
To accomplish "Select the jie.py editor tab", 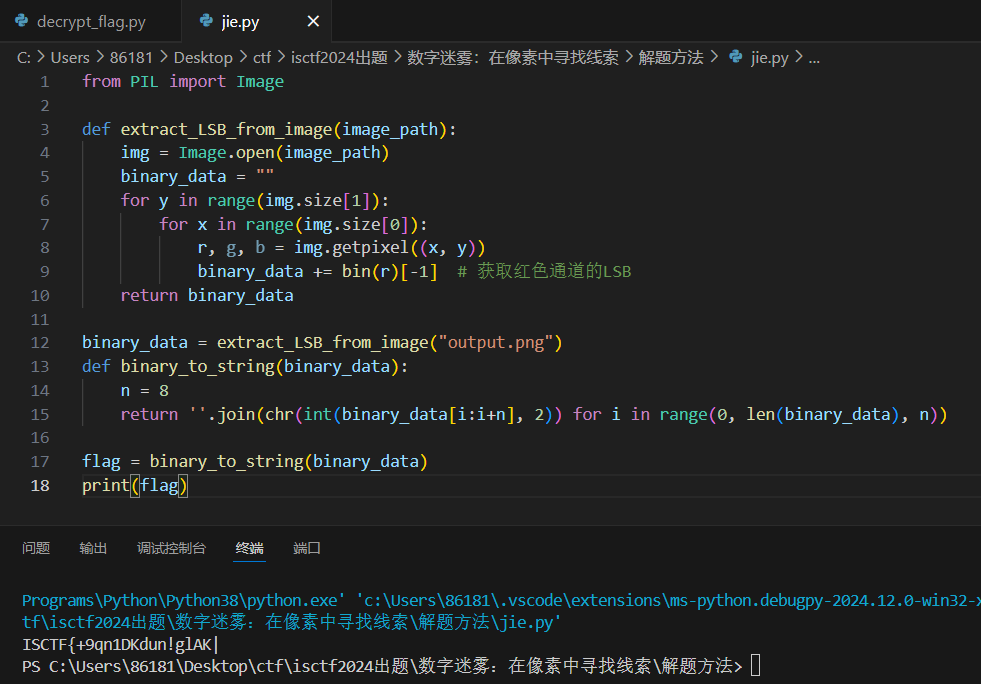I will (240, 22).
